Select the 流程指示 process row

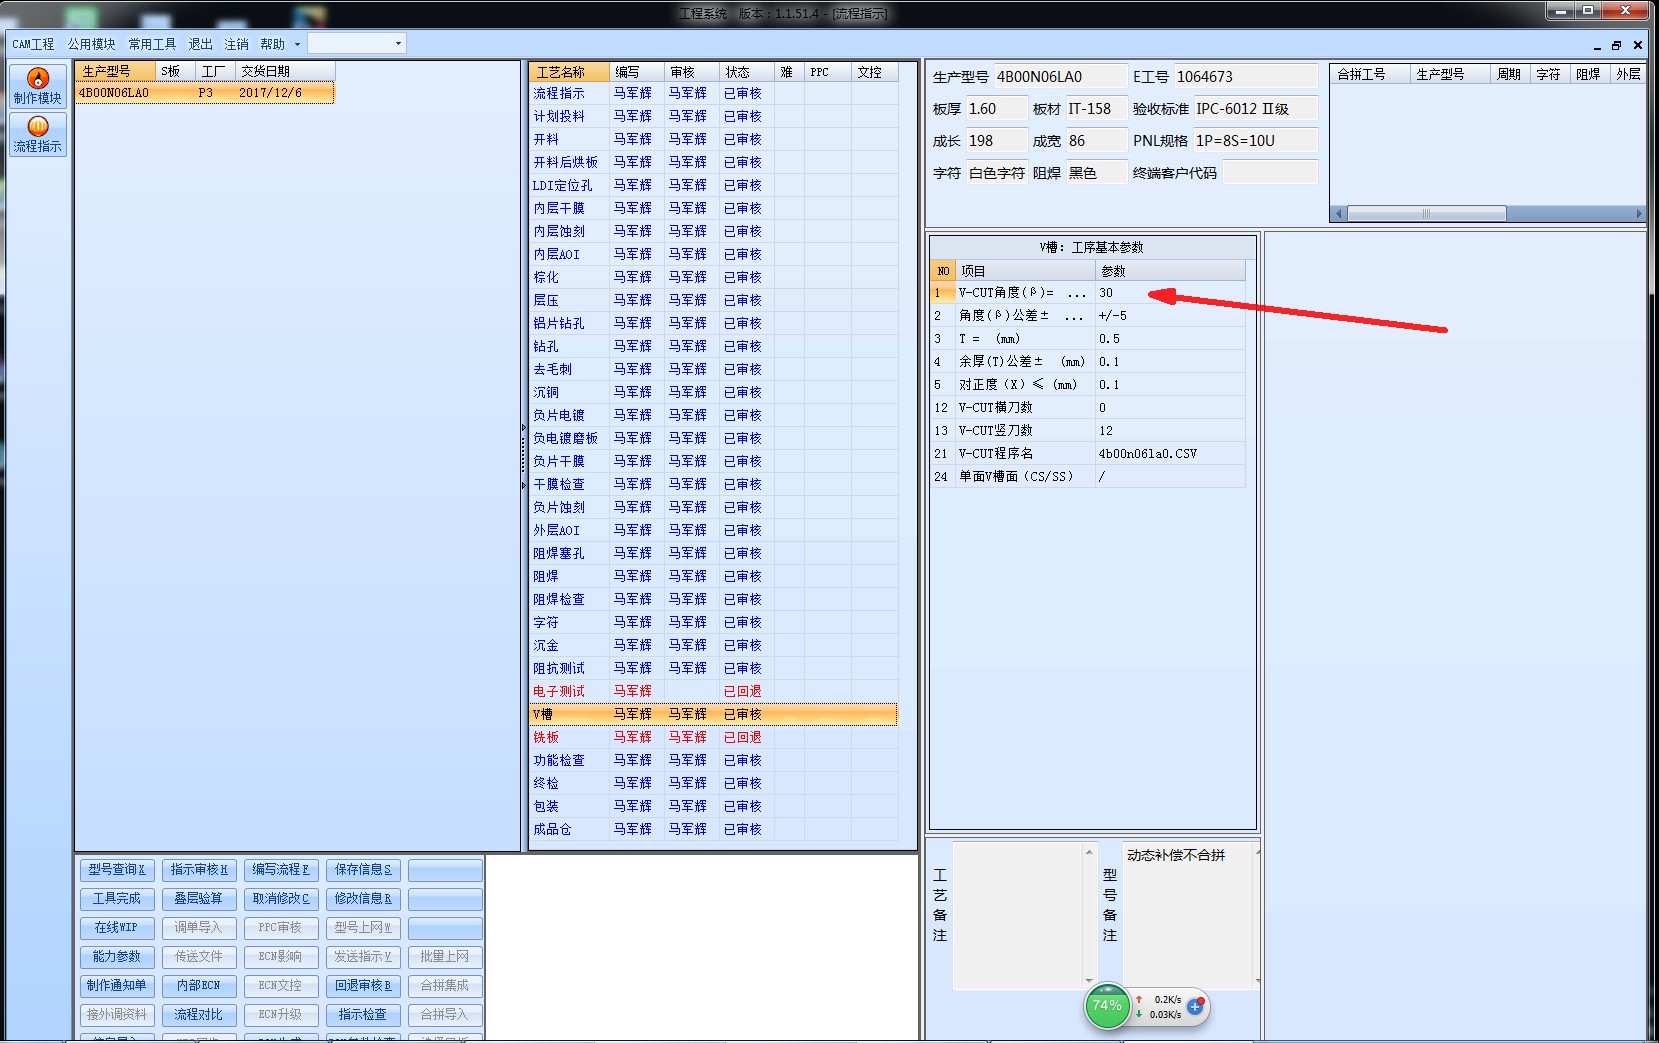coord(713,93)
